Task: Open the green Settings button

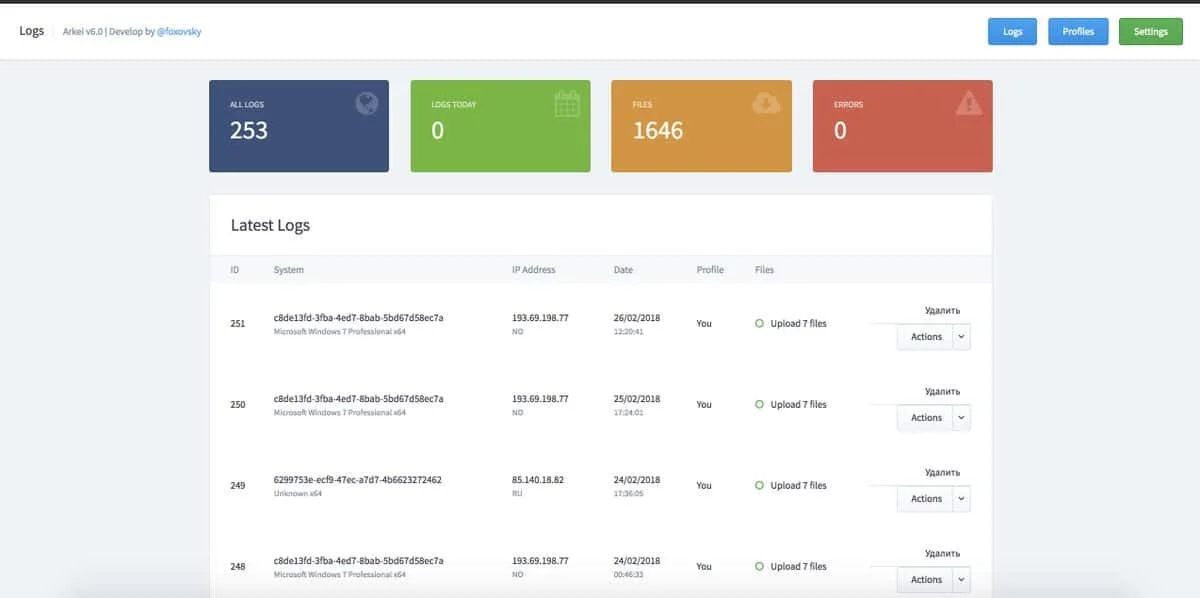Action: click(1151, 31)
